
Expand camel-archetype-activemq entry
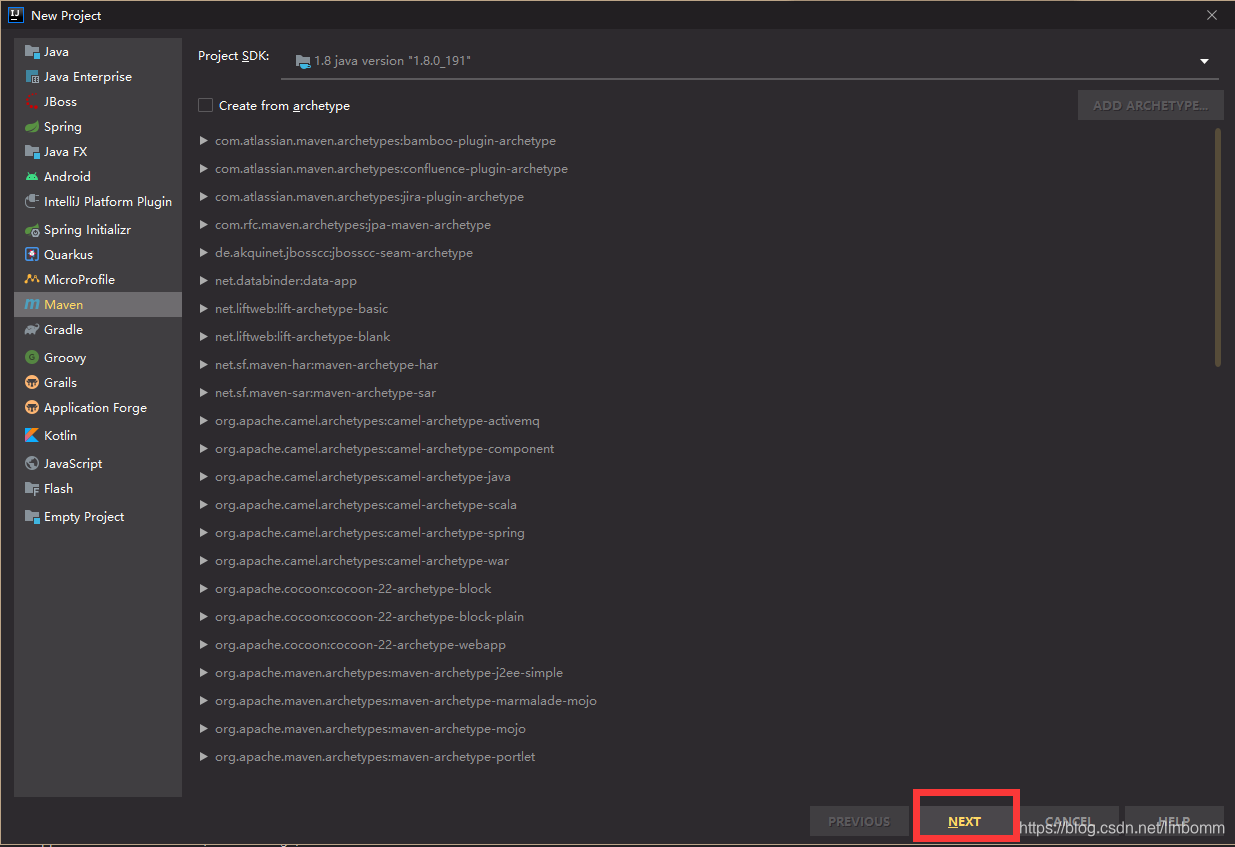pyautogui.click(x=204, y=421)
